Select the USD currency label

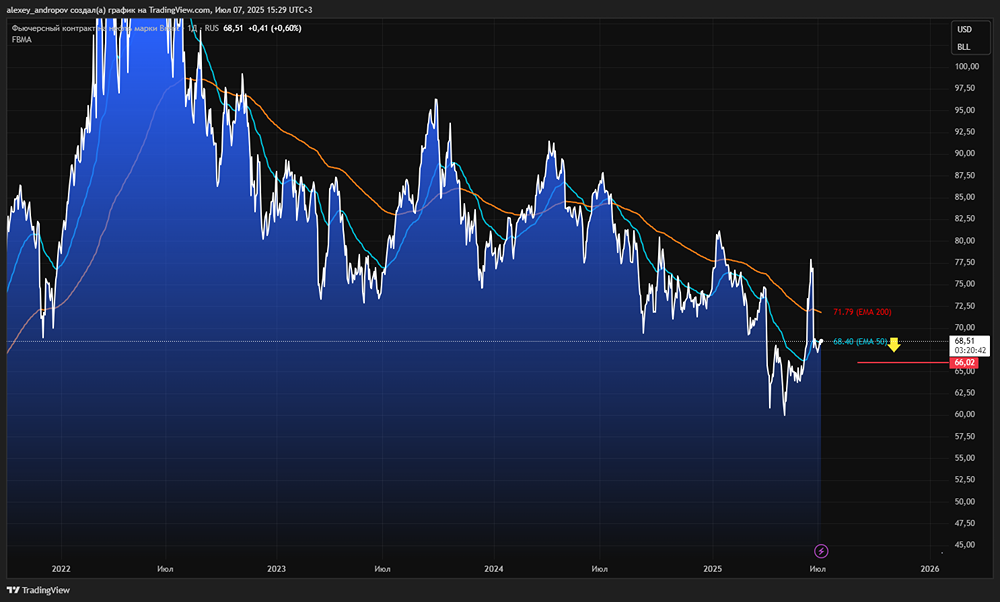(964, 29)
